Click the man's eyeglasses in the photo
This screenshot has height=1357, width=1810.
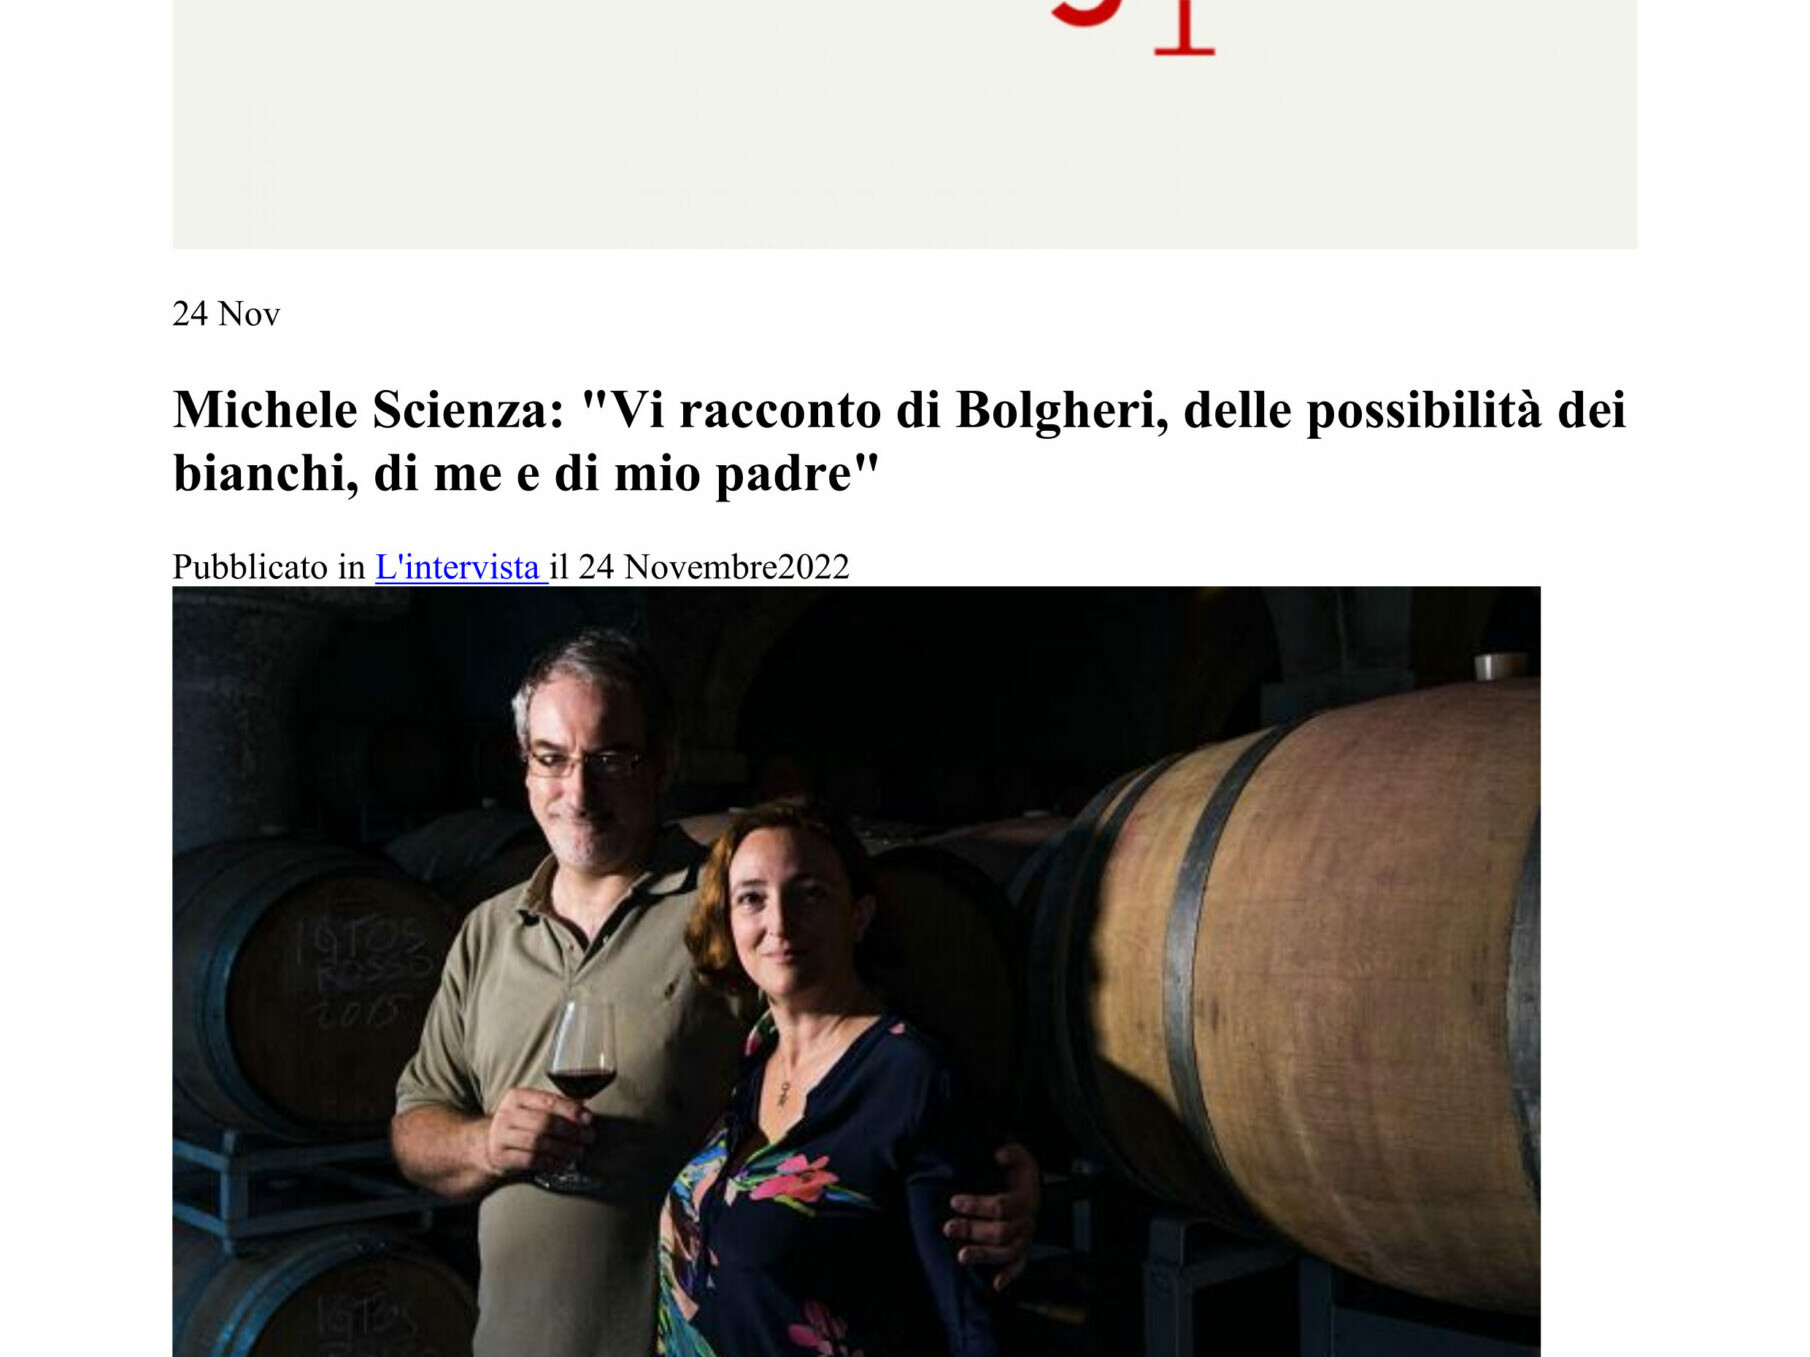pos(587,764)
